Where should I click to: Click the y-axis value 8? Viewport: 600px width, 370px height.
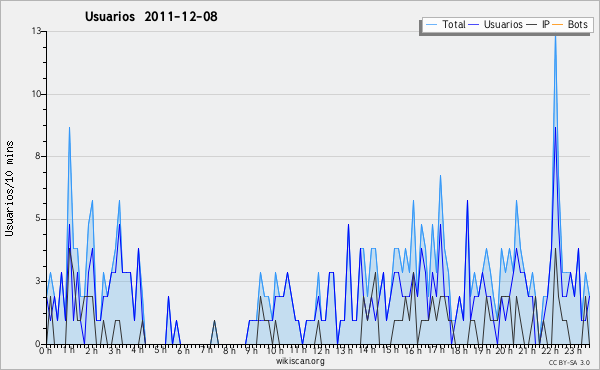click(39, 156)
